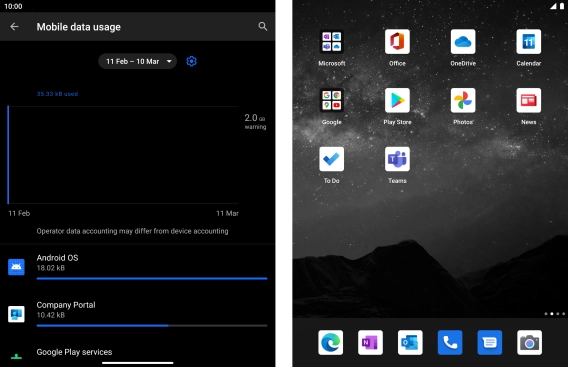Click the Mobile data usage title
The height and width of the screenshot is (367, 568).
point(79,27)
